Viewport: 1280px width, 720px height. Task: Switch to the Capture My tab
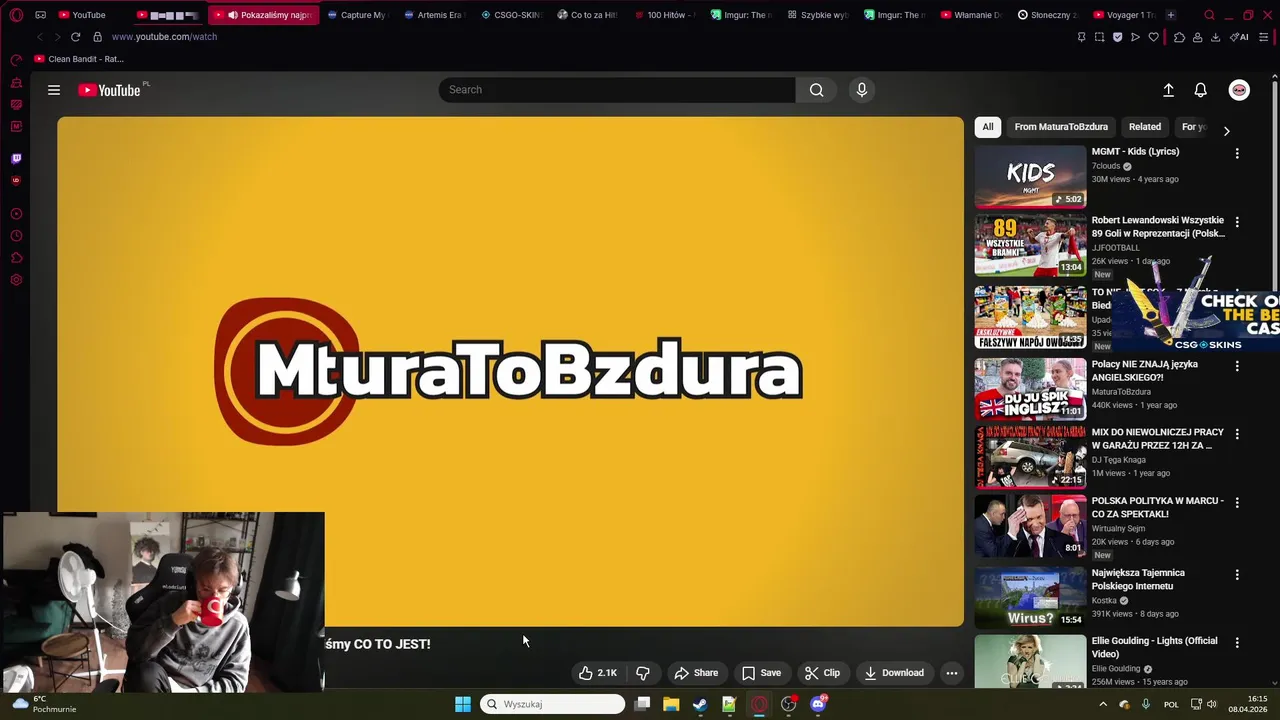(356, 15)
